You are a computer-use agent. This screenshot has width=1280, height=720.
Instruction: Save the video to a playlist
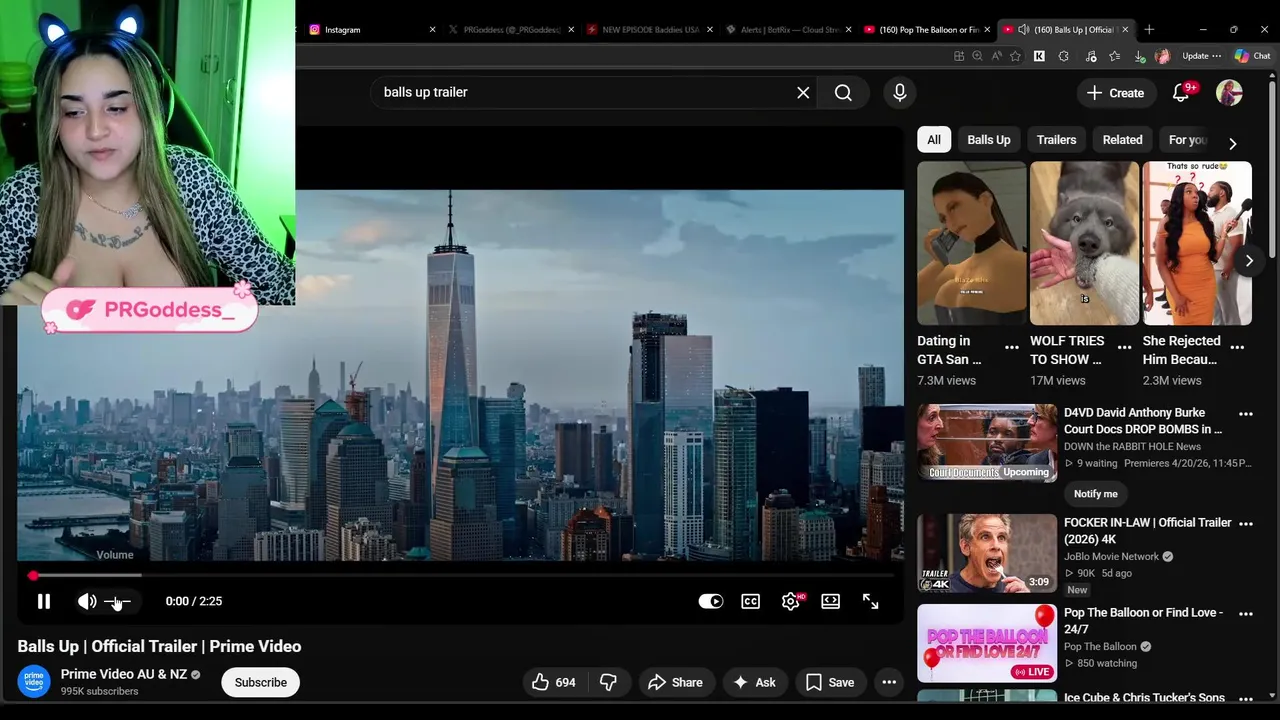[x=830, y=682]
